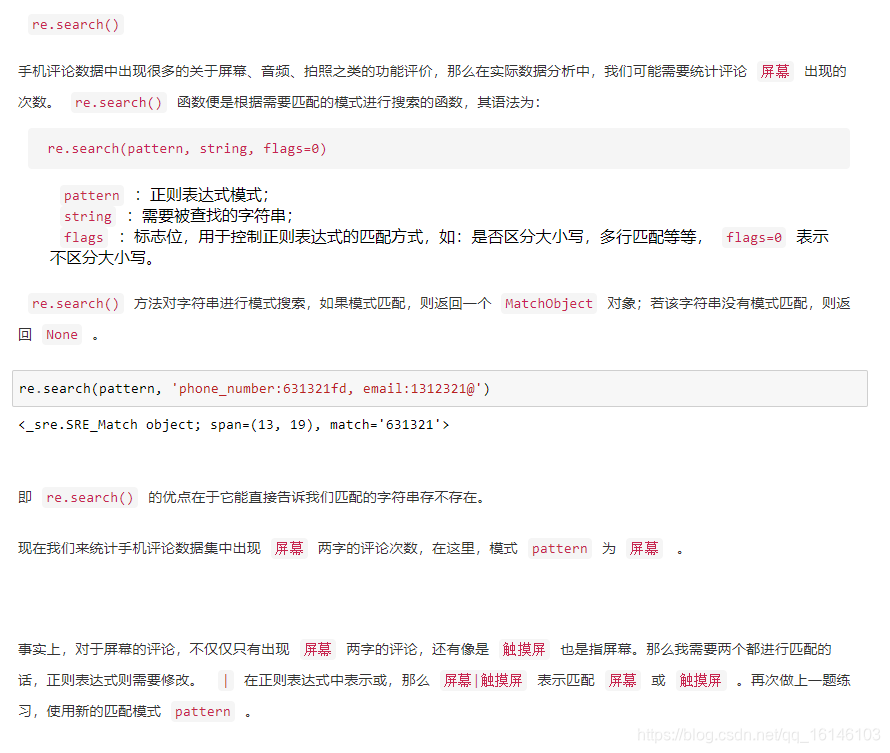Click re.search() tag before 方法对字符串进行模式搜索

pyautogui.click(x=75, y=304)
